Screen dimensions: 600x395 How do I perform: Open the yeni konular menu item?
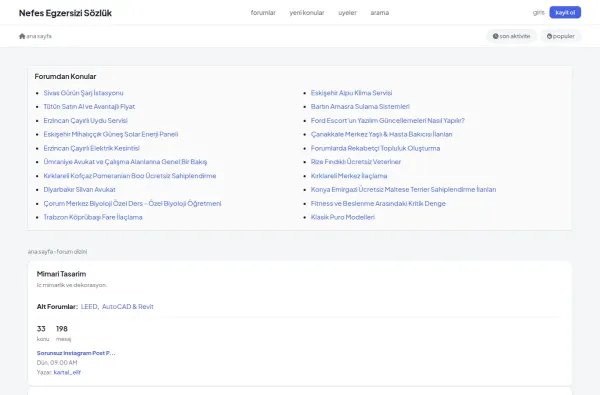pyautogui.click(x=307, y=13)
